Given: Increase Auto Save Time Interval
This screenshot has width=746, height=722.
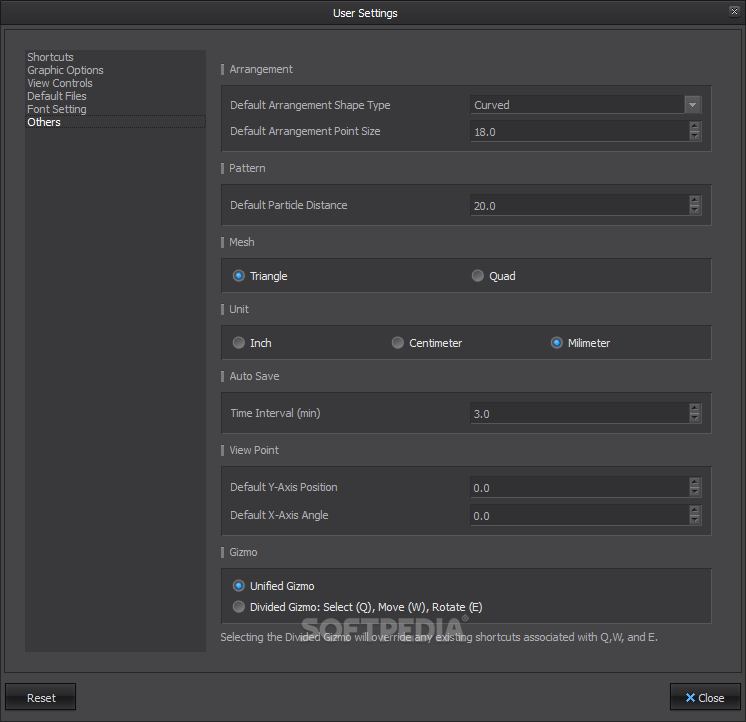Looking at the screenshot, I should [x=695, y=409].
